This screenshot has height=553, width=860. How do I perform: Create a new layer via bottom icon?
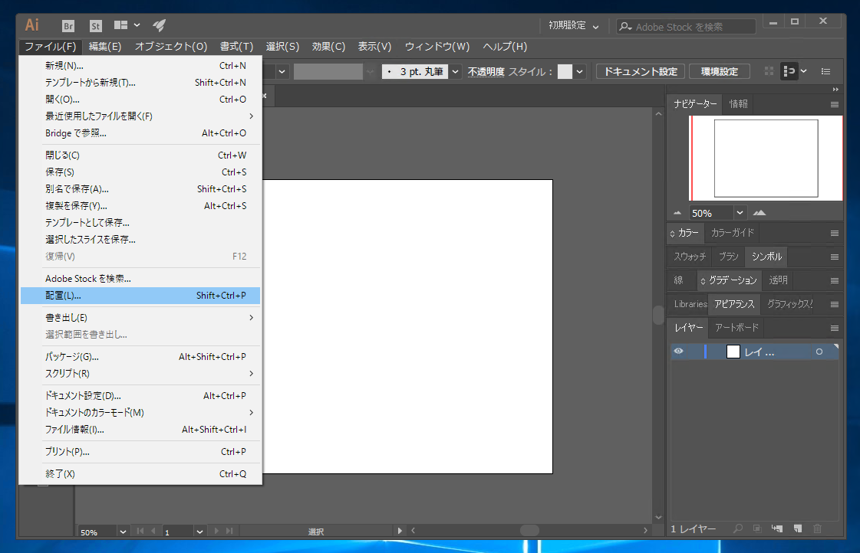[x=797, y=528]
